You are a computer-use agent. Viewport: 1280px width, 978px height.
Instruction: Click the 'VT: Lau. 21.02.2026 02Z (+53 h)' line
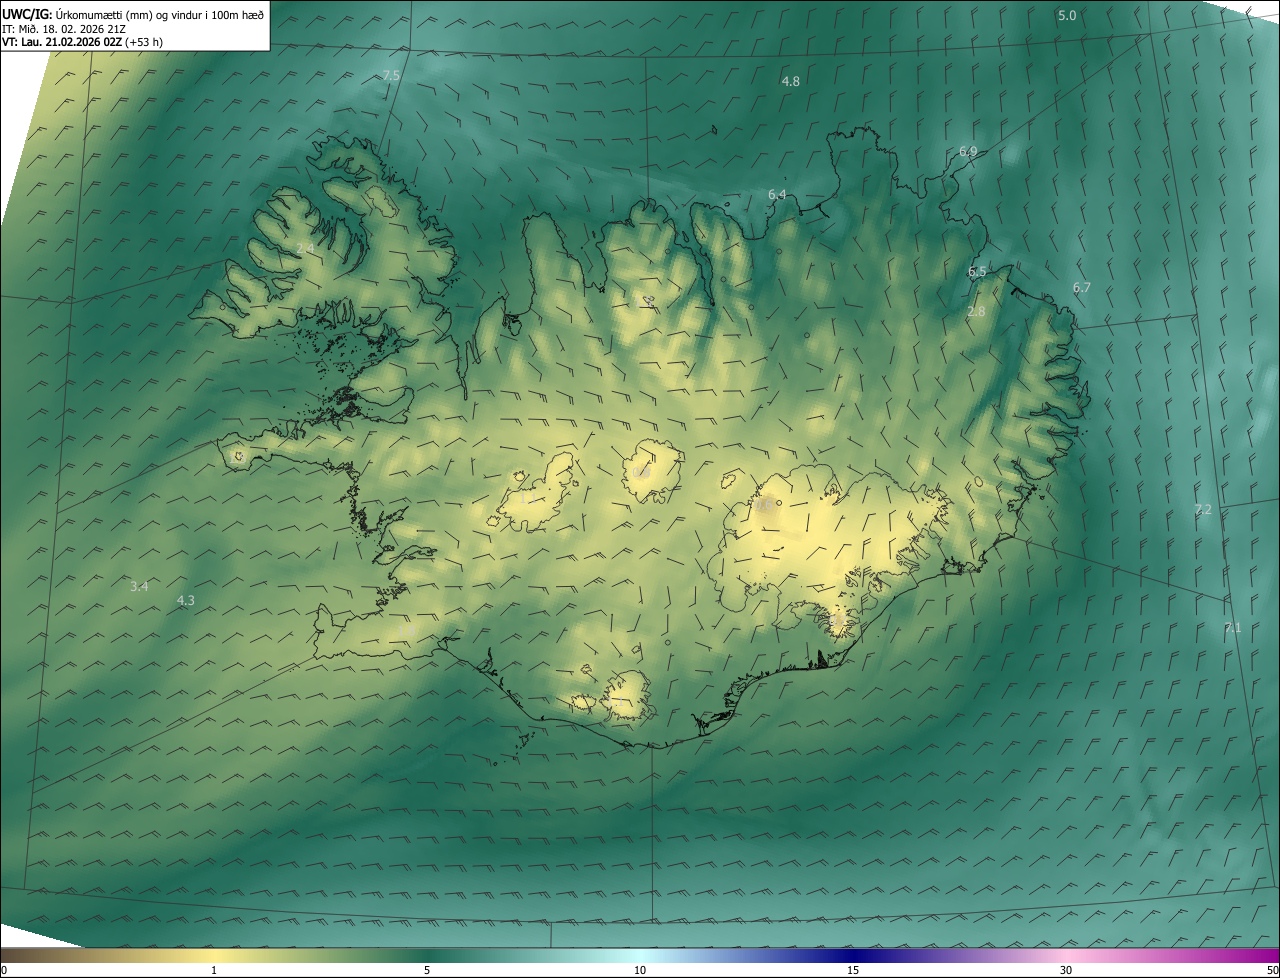[82, 42]
